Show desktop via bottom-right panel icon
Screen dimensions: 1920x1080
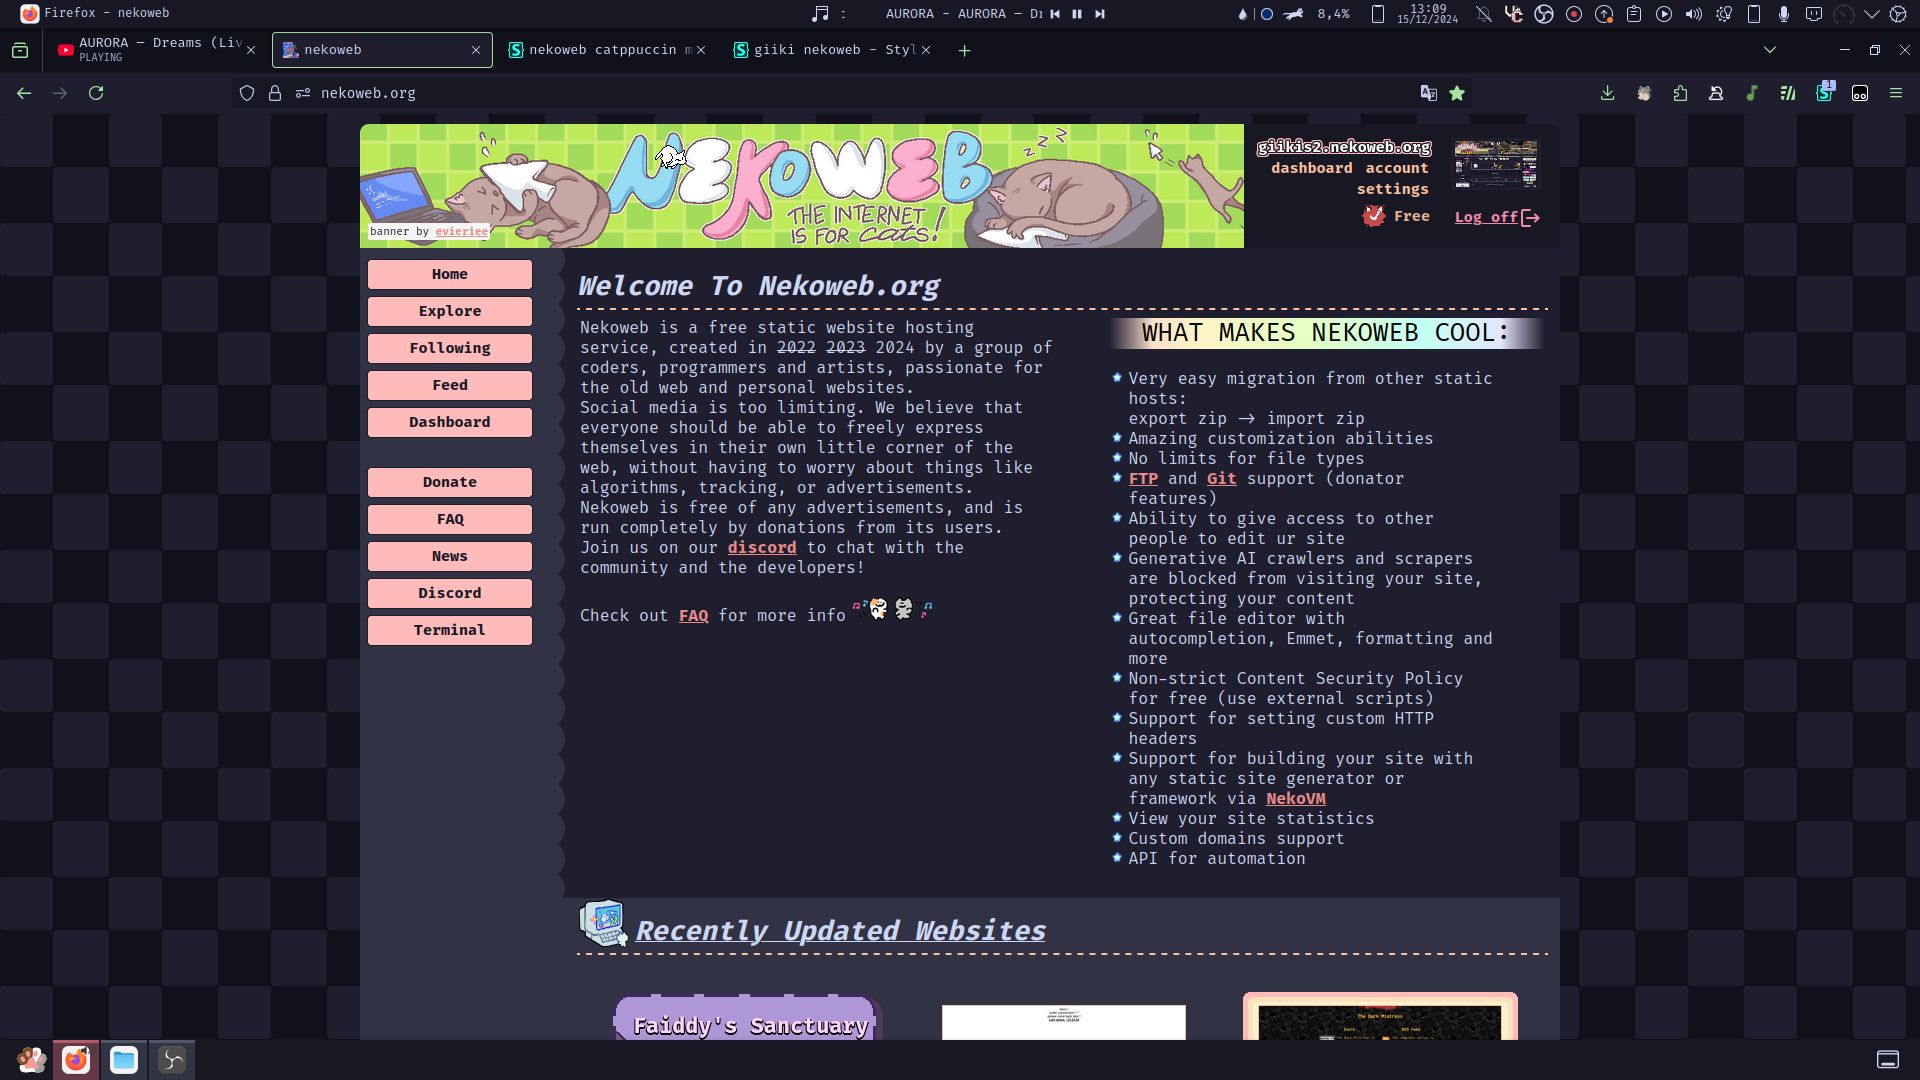click(x=1888, y=1060)
